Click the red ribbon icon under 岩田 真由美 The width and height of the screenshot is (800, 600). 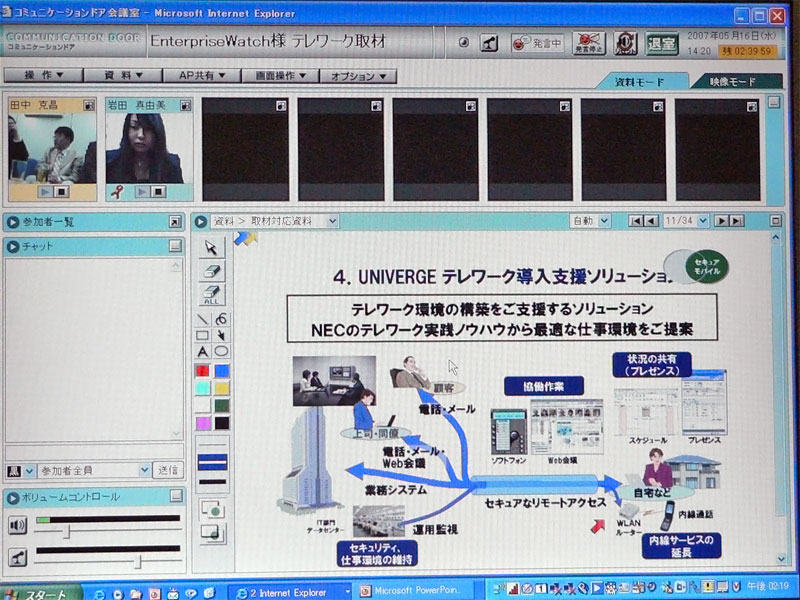point(117,192)
